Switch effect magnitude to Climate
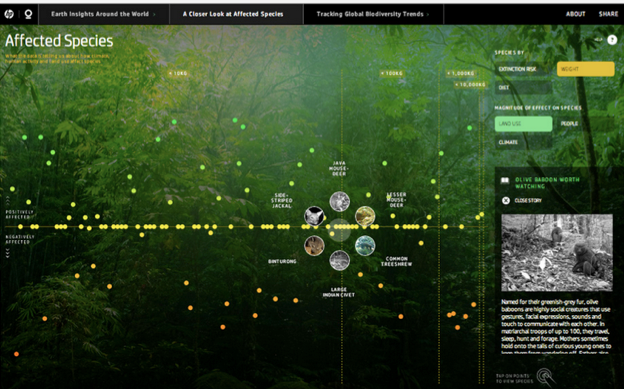 coord(524,142)
